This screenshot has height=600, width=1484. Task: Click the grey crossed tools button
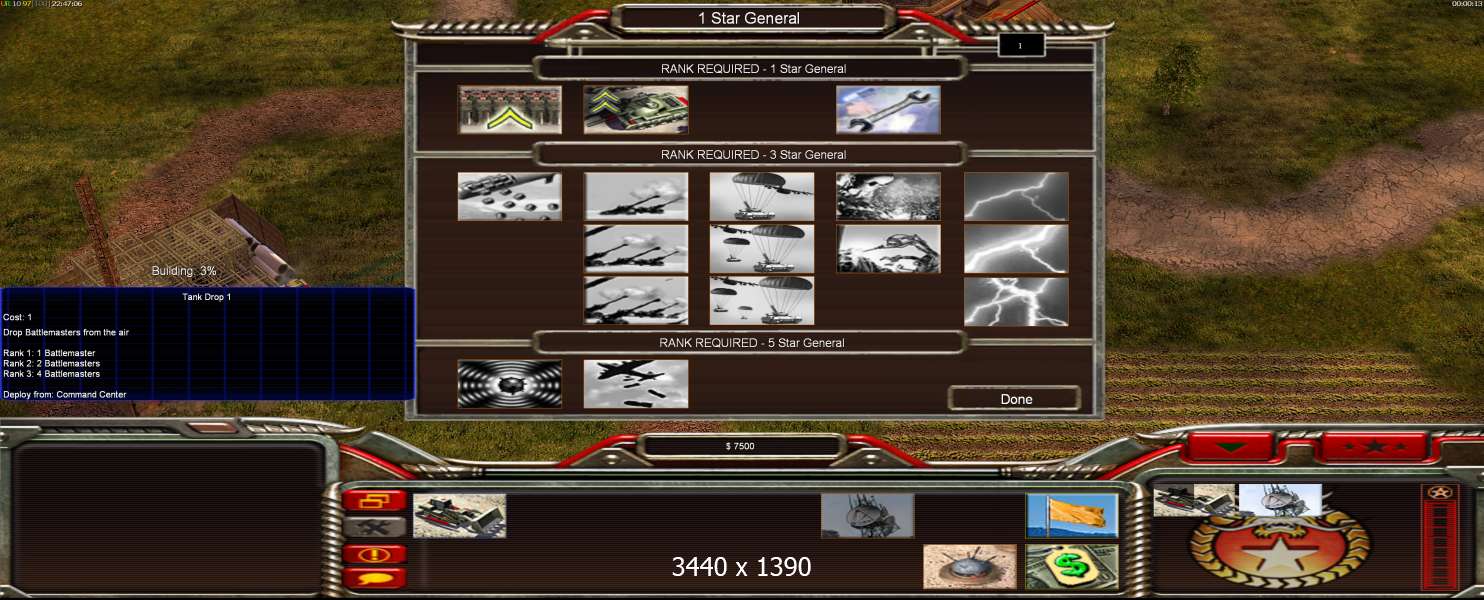375,527
